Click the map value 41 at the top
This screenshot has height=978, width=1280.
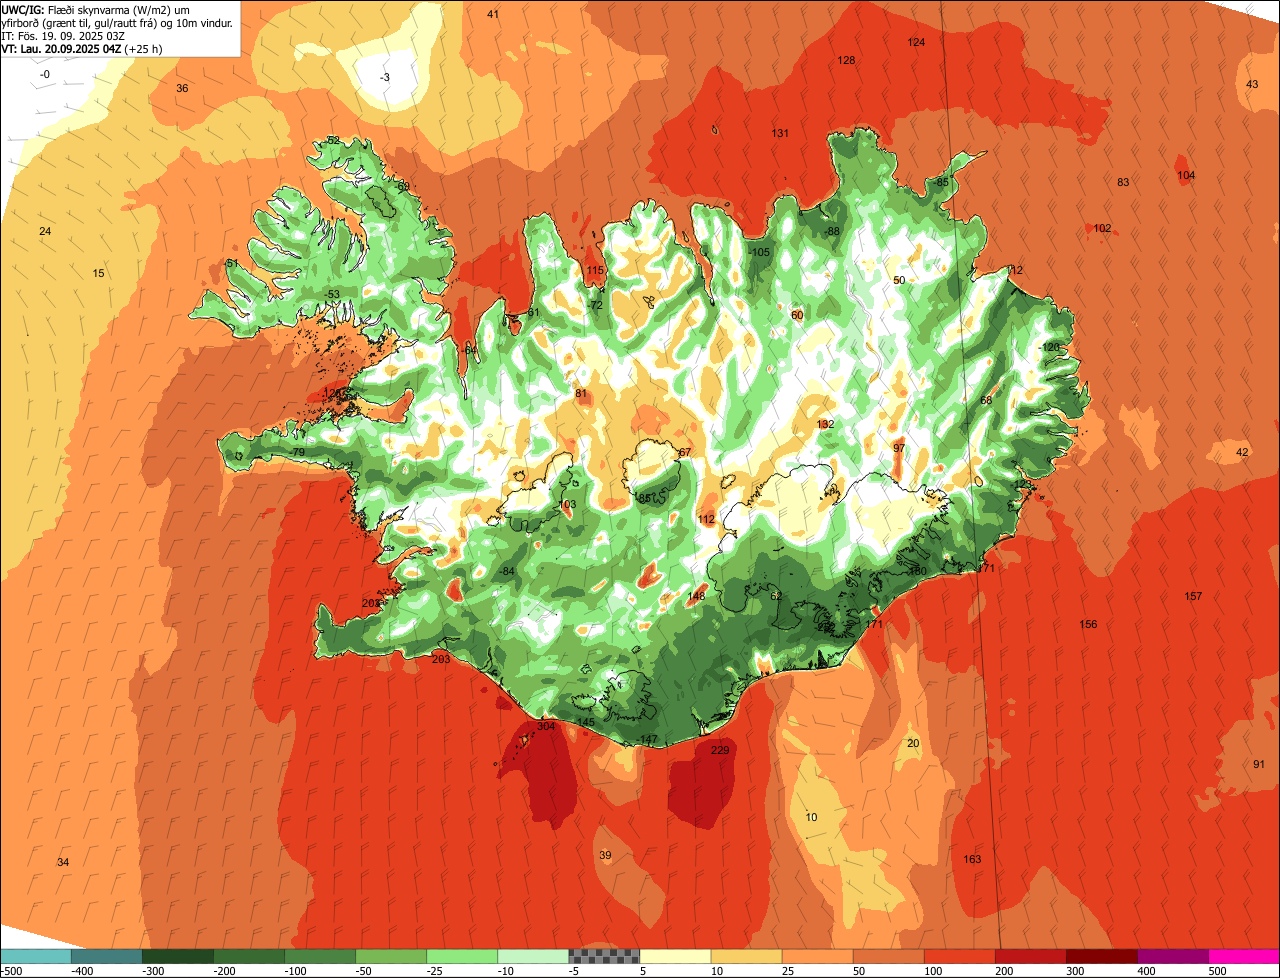(493, 14)
